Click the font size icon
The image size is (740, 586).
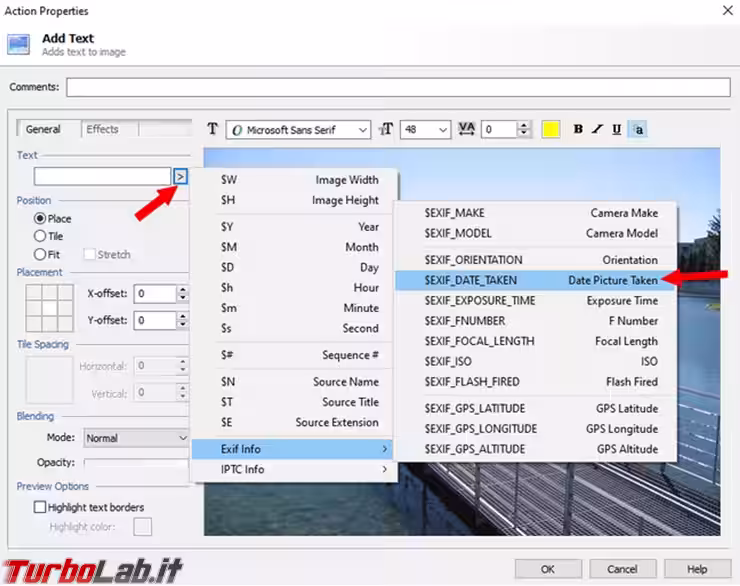387,129
